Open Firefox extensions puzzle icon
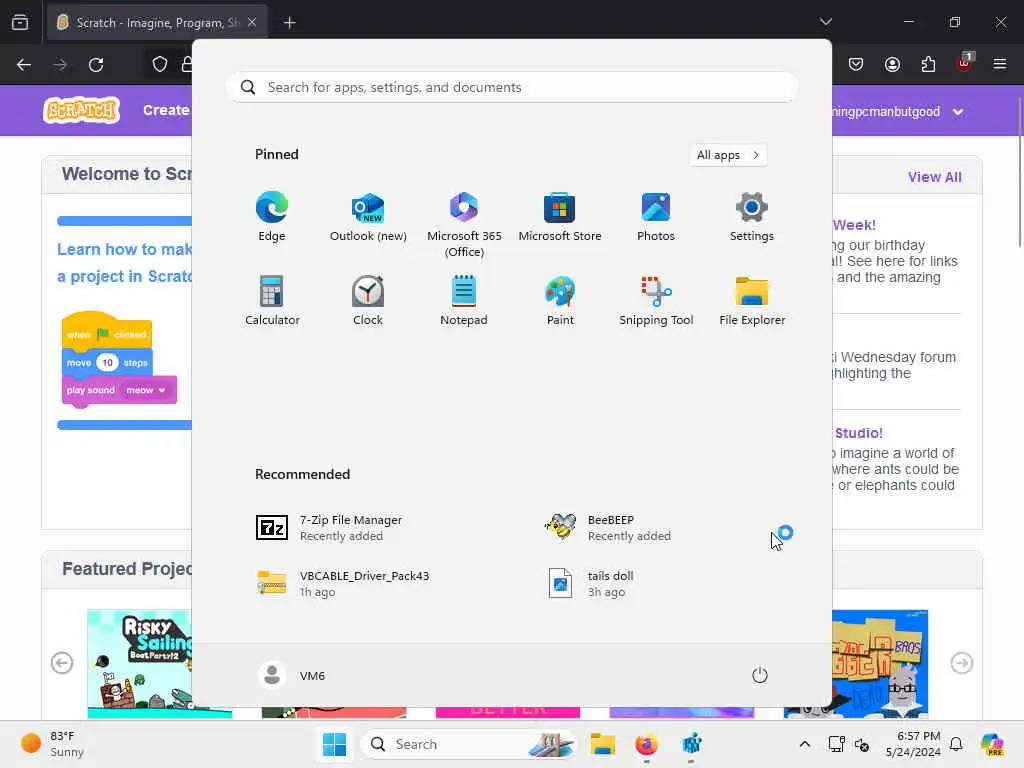1024x768 pixels. [928, 64]
